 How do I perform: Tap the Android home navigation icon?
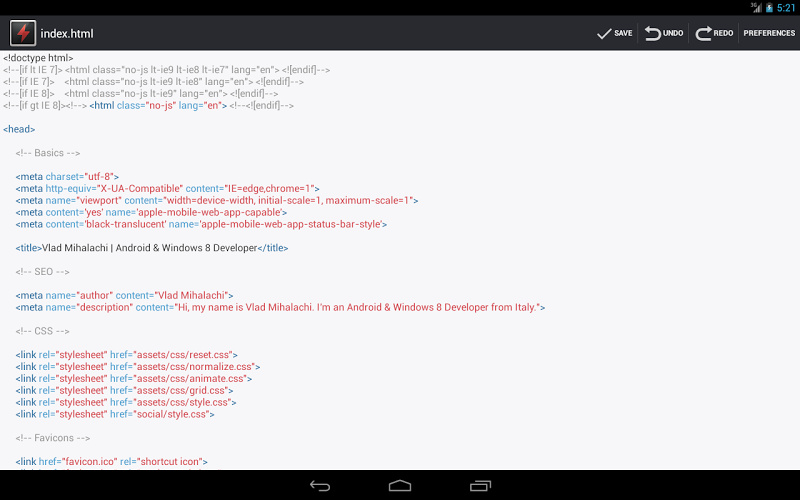[400, 486]
